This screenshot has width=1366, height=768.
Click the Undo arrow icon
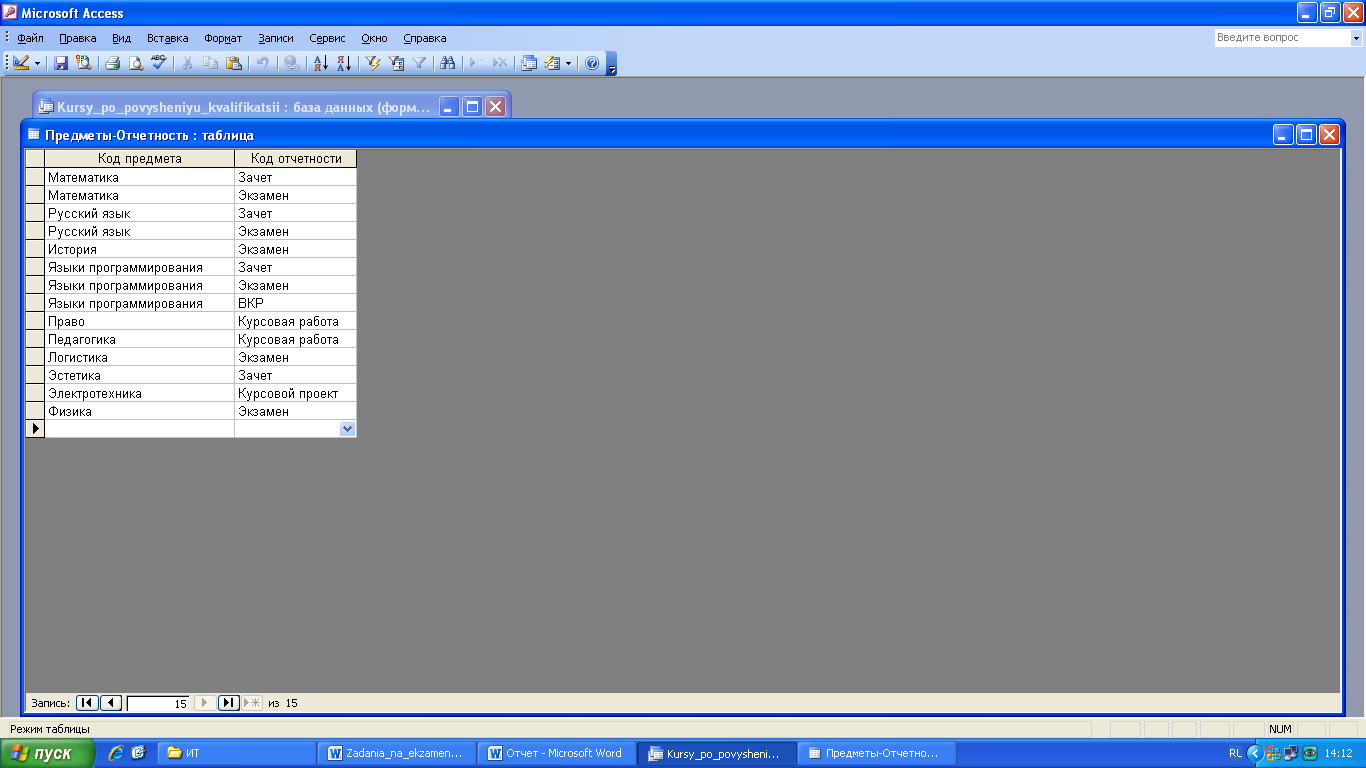point(262,62)
